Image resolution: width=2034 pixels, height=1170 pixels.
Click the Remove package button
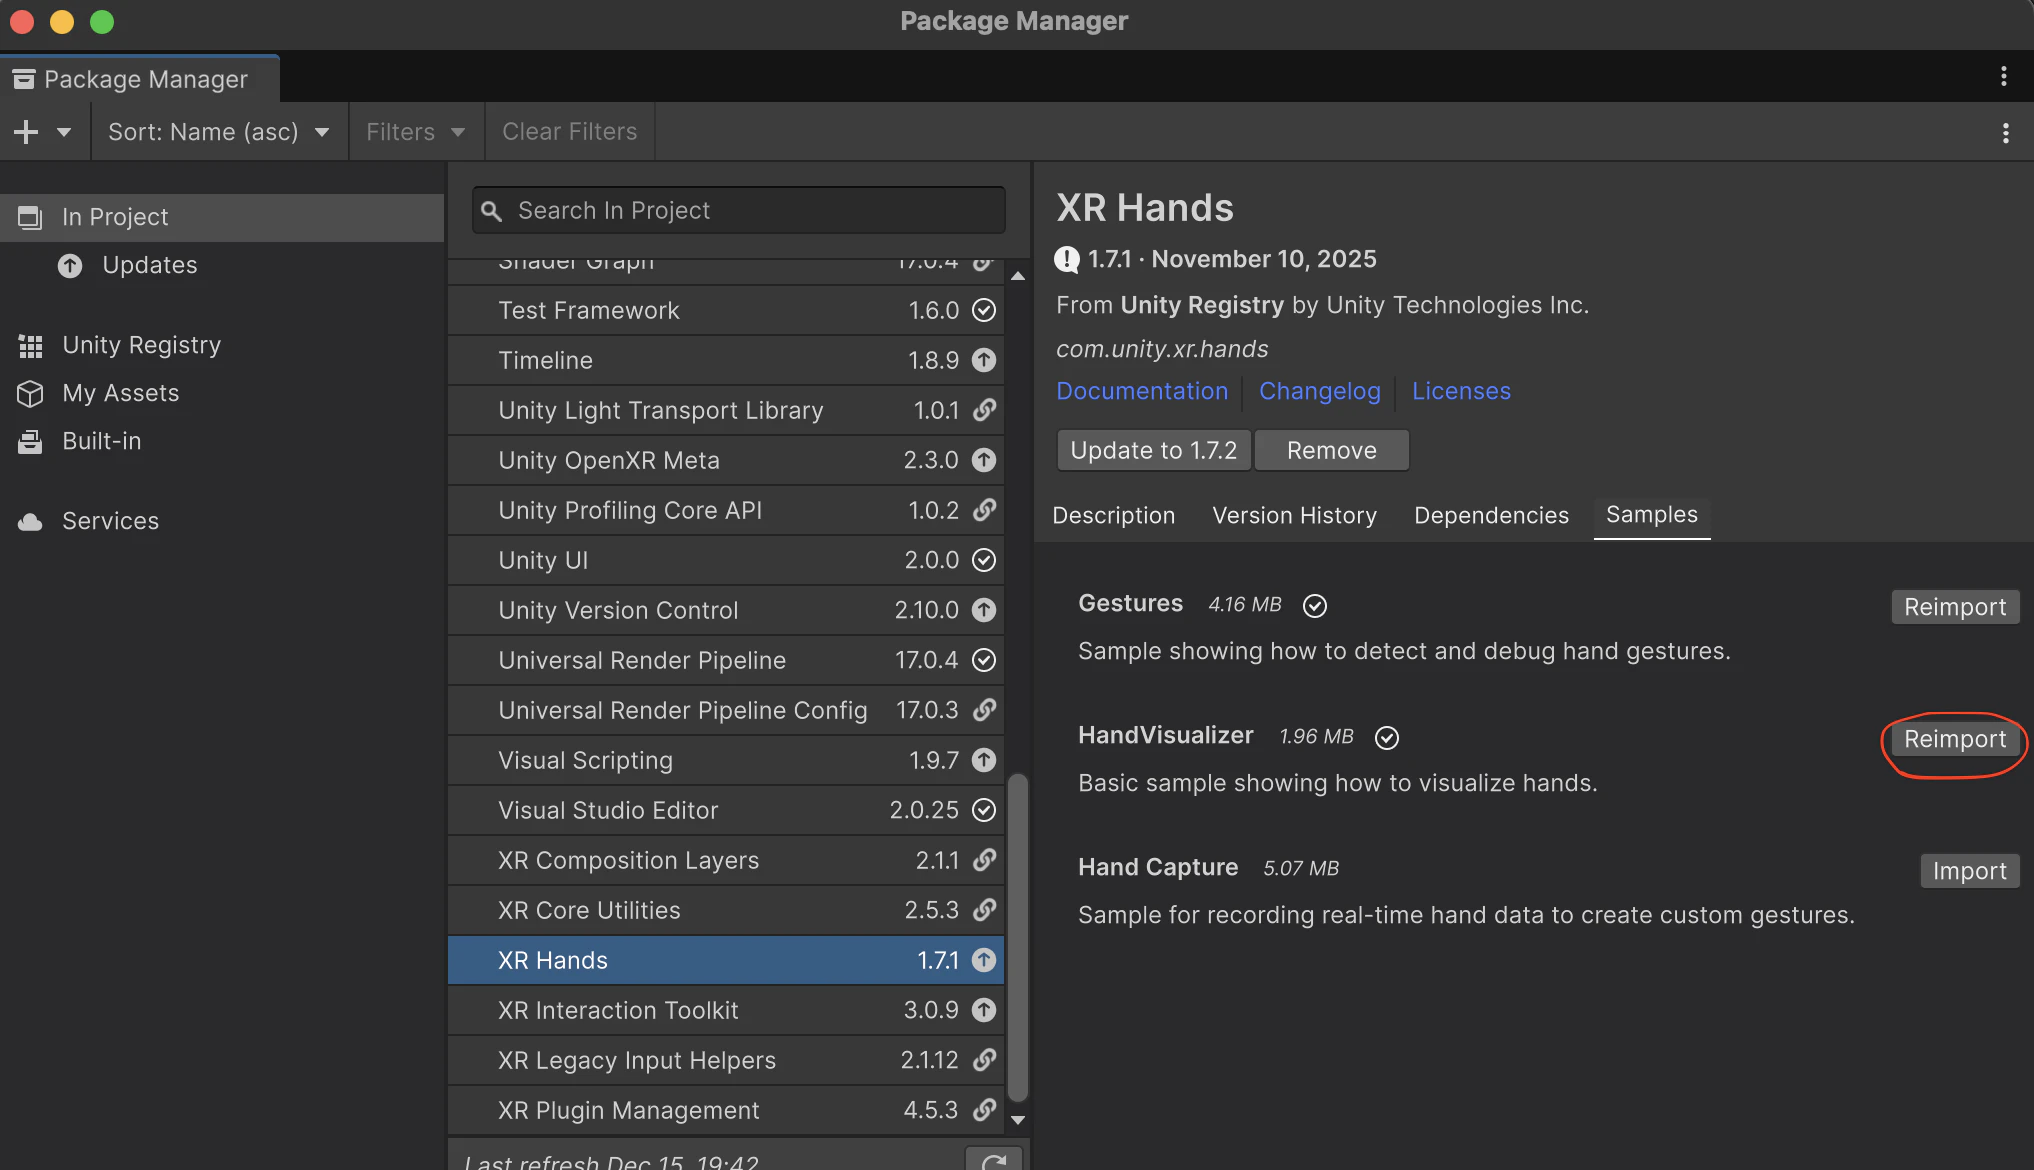[1331, 450]
